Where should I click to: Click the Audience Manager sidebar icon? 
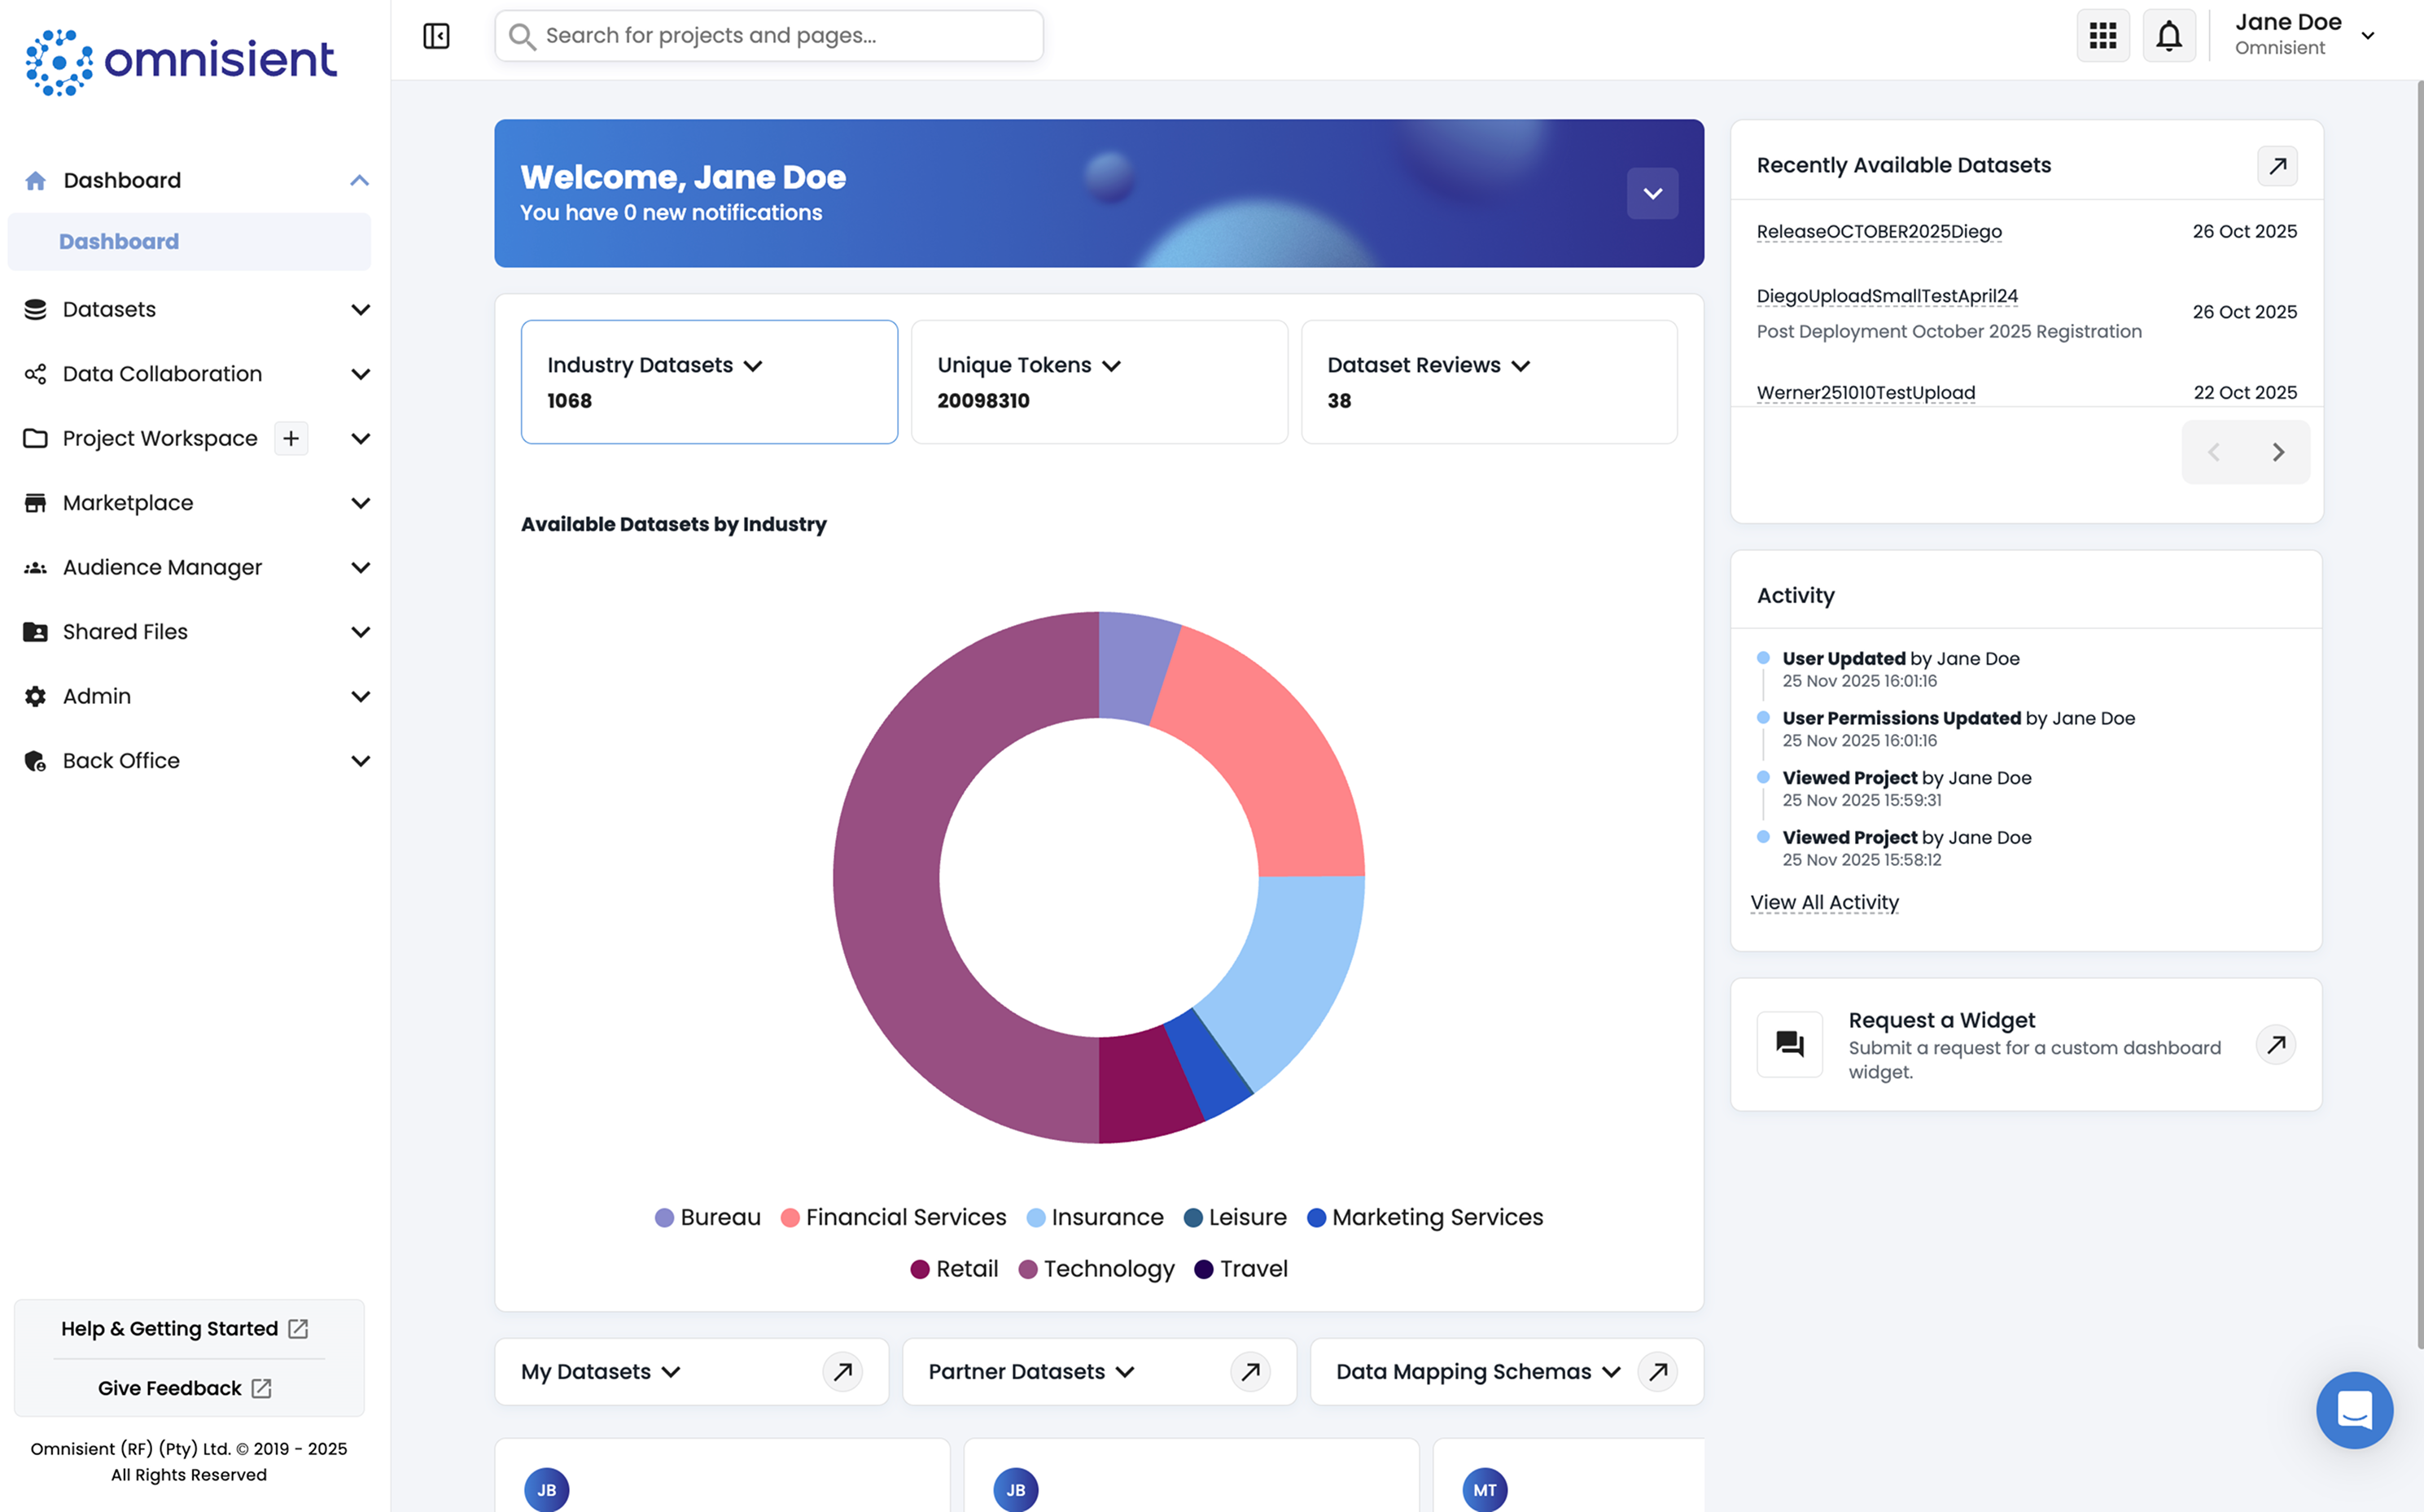pyautogui.click(x=36, y=567)
